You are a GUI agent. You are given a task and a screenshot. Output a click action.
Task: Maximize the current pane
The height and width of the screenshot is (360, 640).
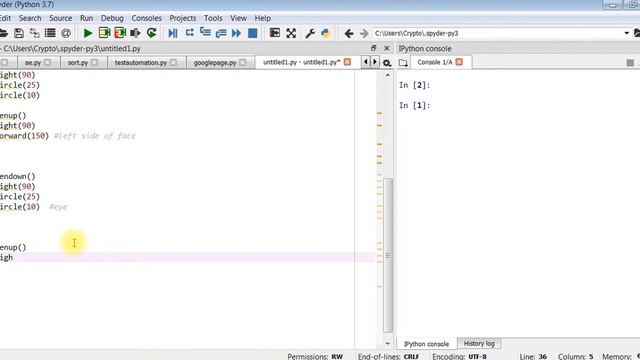(x=275, y=33)
